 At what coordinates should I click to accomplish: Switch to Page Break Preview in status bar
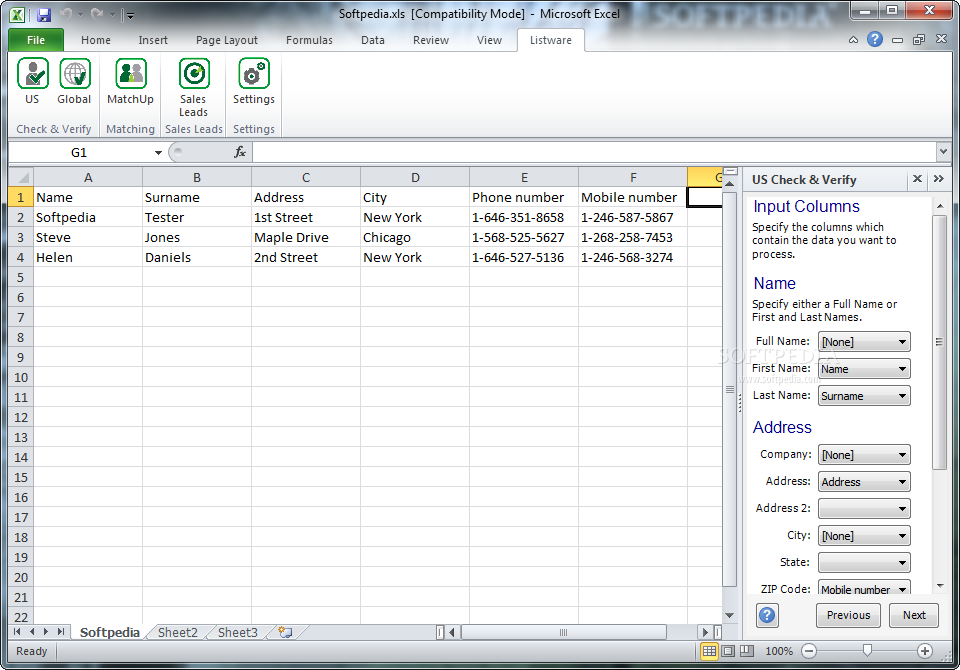point(747,651)
